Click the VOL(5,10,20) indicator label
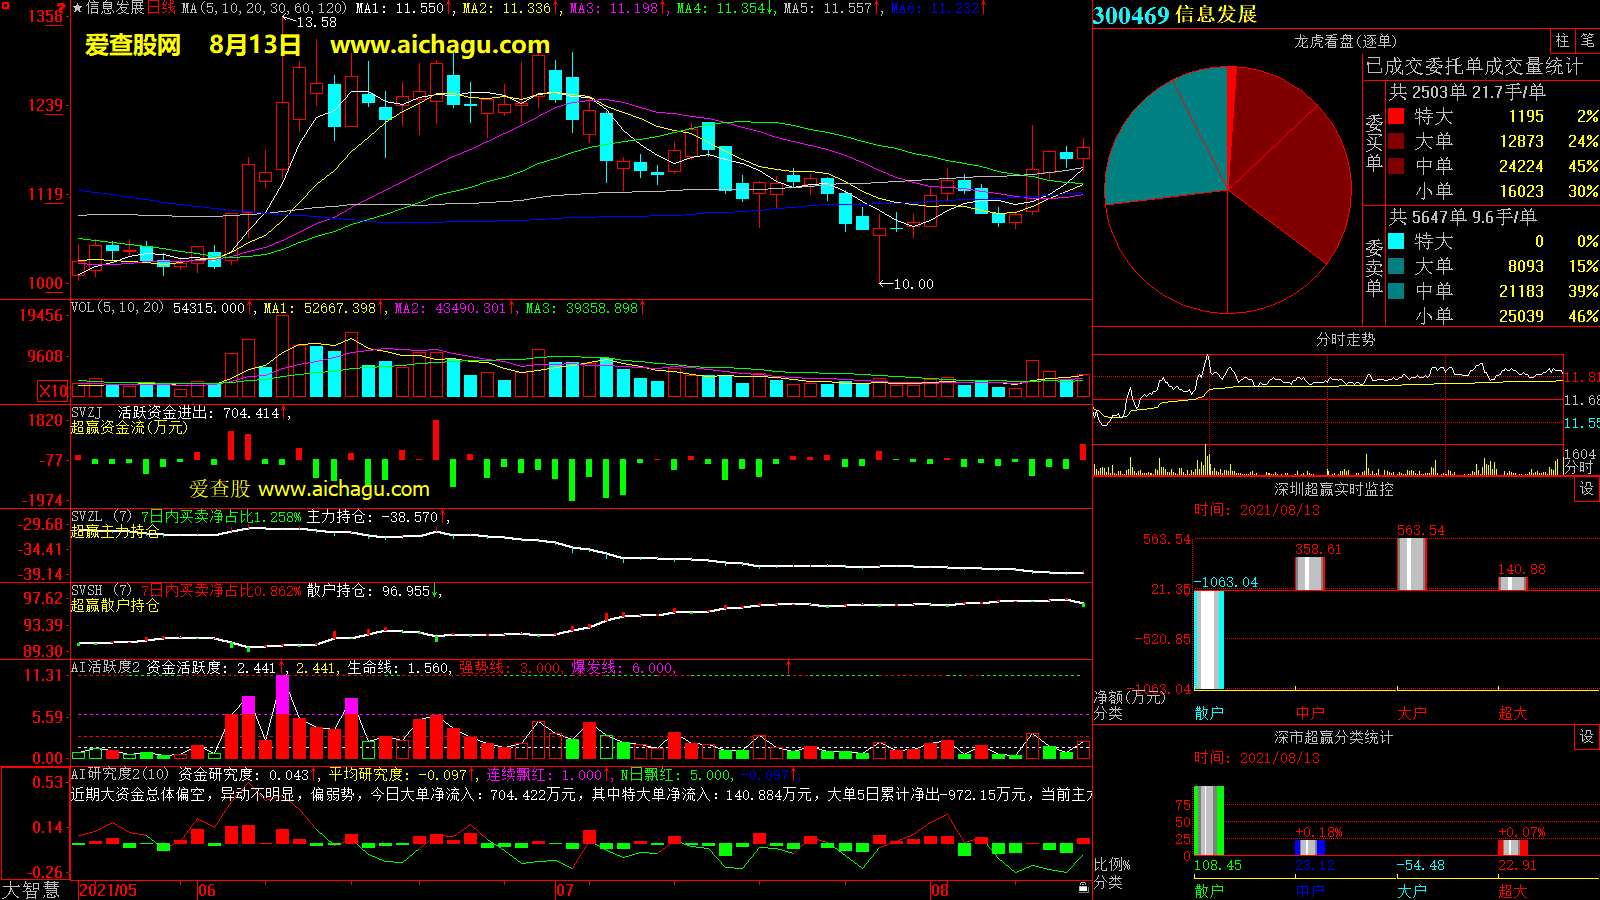This screenshot has width=1600, height=900. 117,308
